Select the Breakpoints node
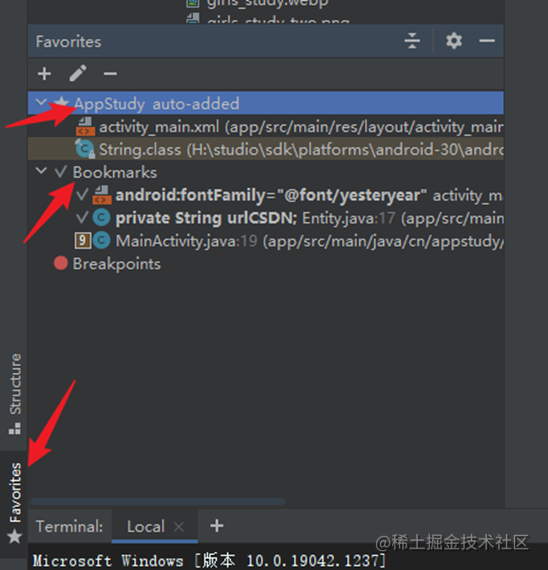The width and height of the screenshot is (548, 570). tap(116, 264)
